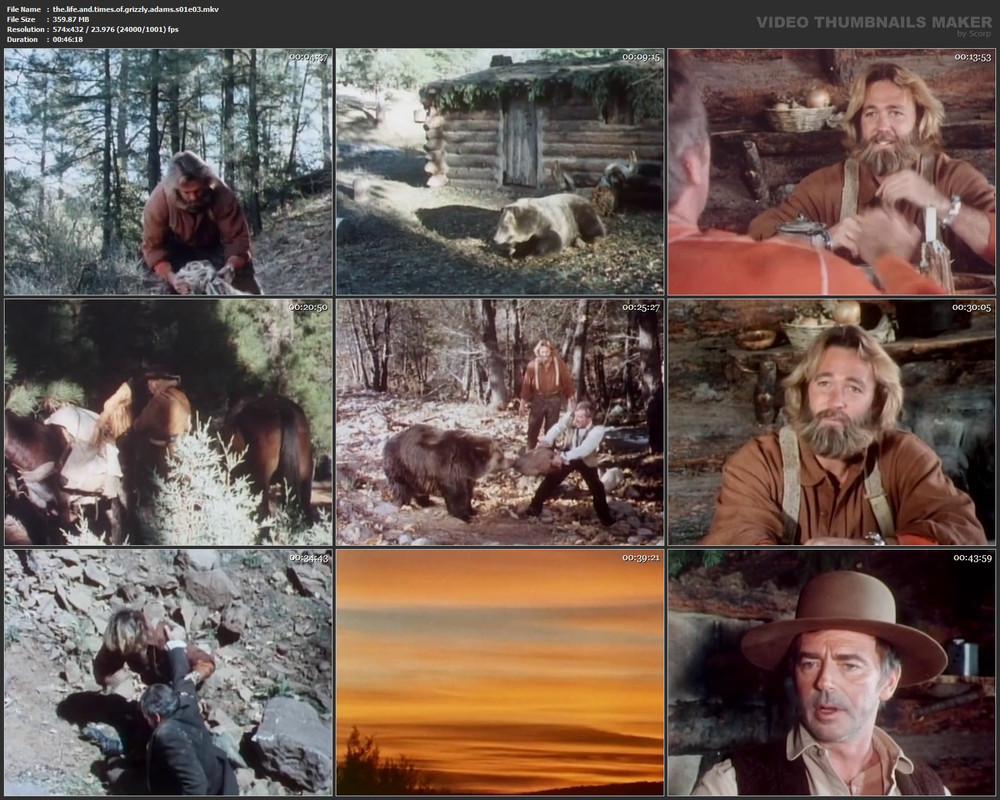Select the orange sunset sky thumbnail
The image size is (1000, 800).
[500, 672]
